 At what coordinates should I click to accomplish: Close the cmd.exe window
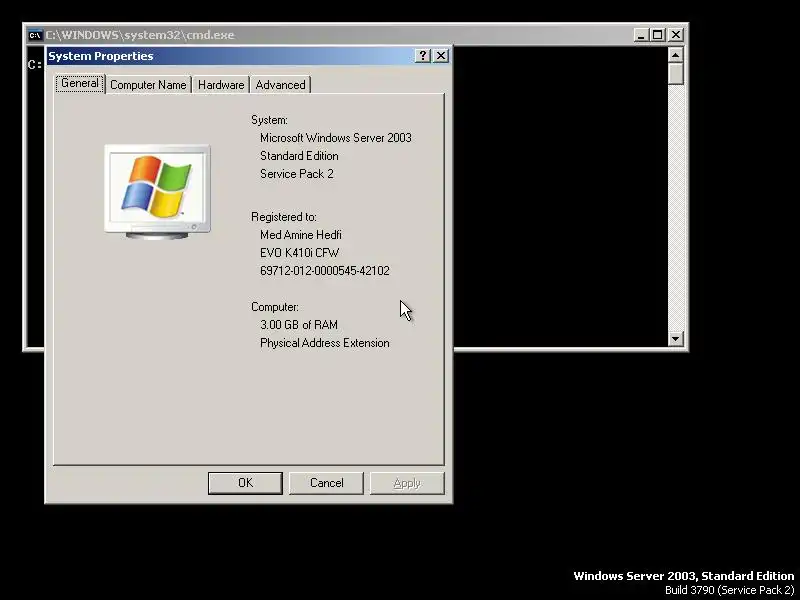pos(676,35)
